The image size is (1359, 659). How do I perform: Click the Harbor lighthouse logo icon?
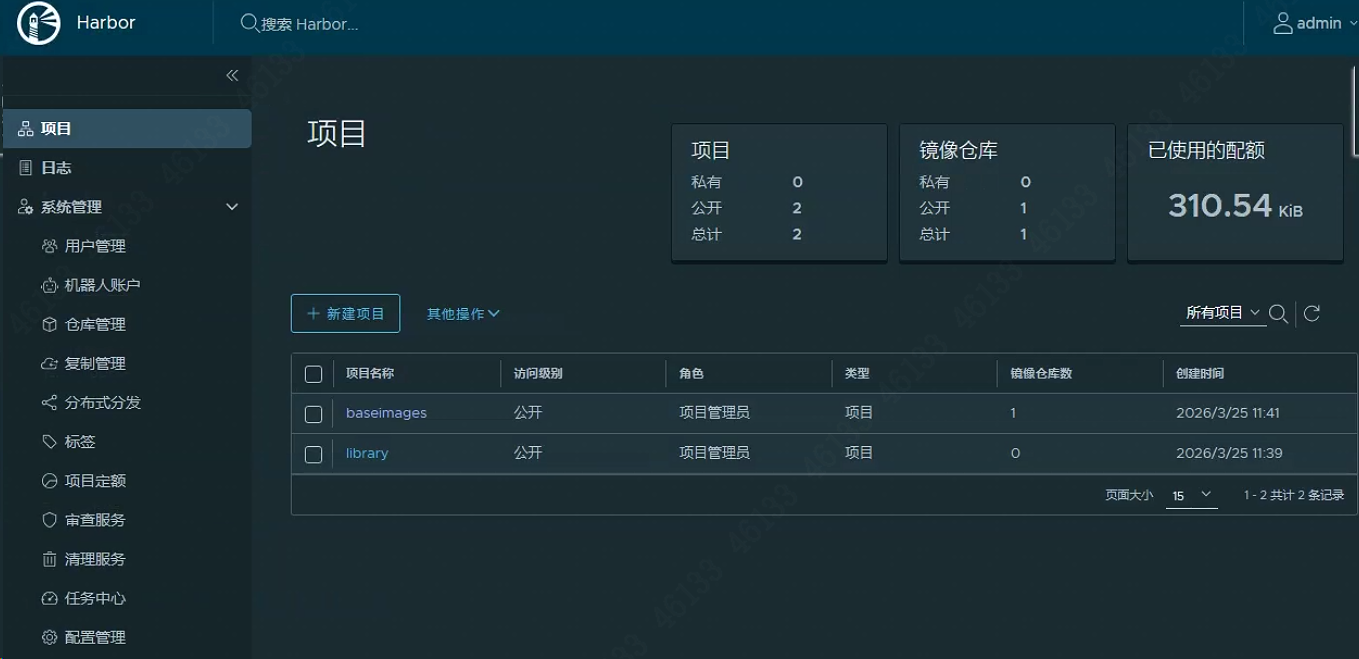tap(39, 23)
